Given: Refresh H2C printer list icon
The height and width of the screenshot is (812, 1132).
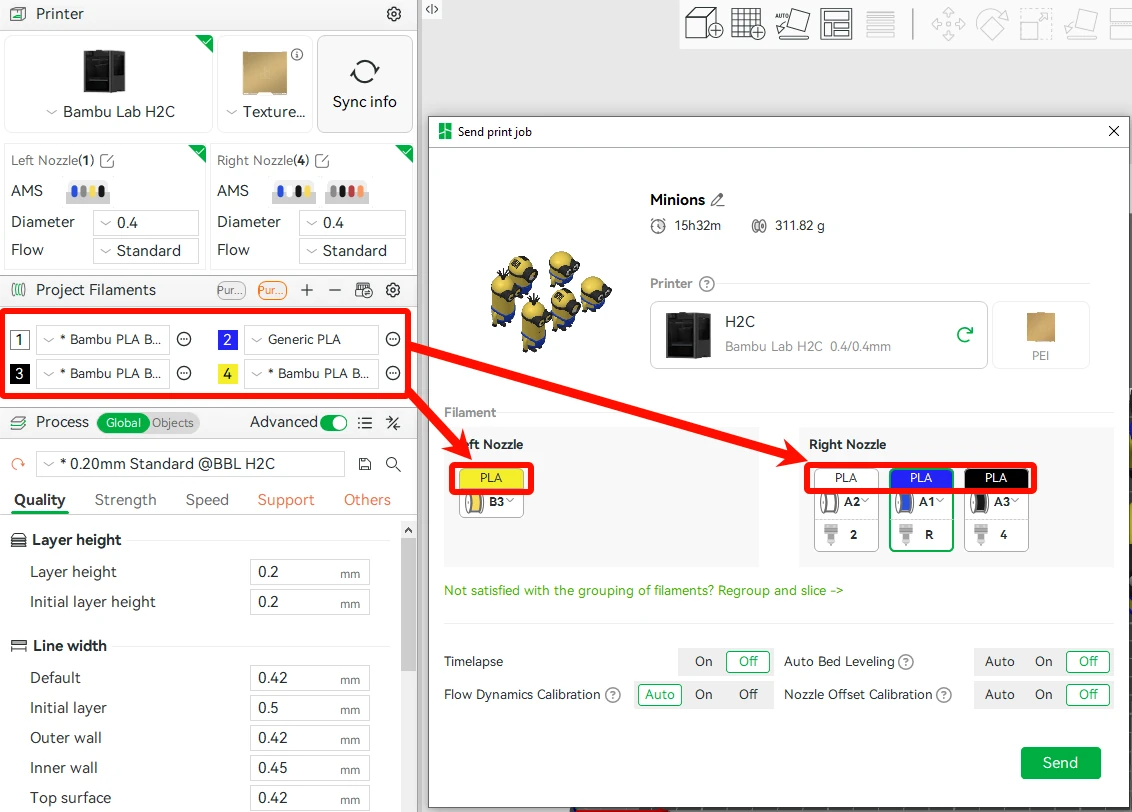Looking at the screenshot, I should (x=965, y=335).
